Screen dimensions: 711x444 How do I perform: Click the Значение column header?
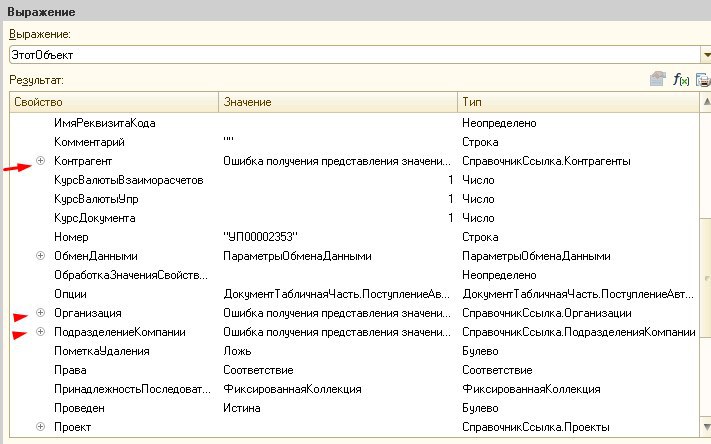(x=338, y=102)
